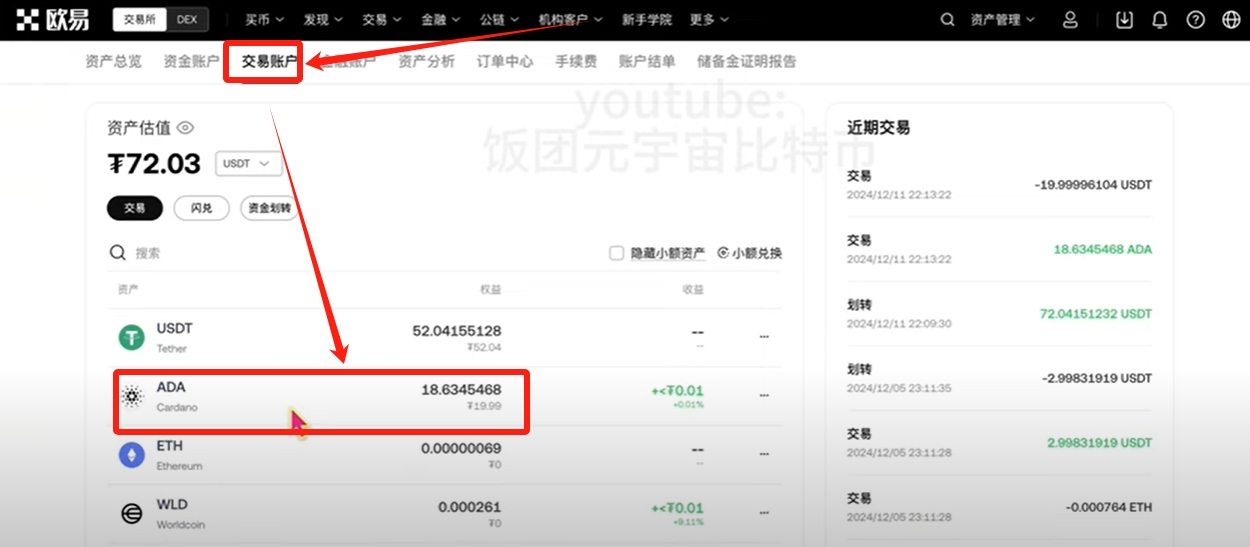Click the download app icon

pyautogui.click(x=1125, y=20)
